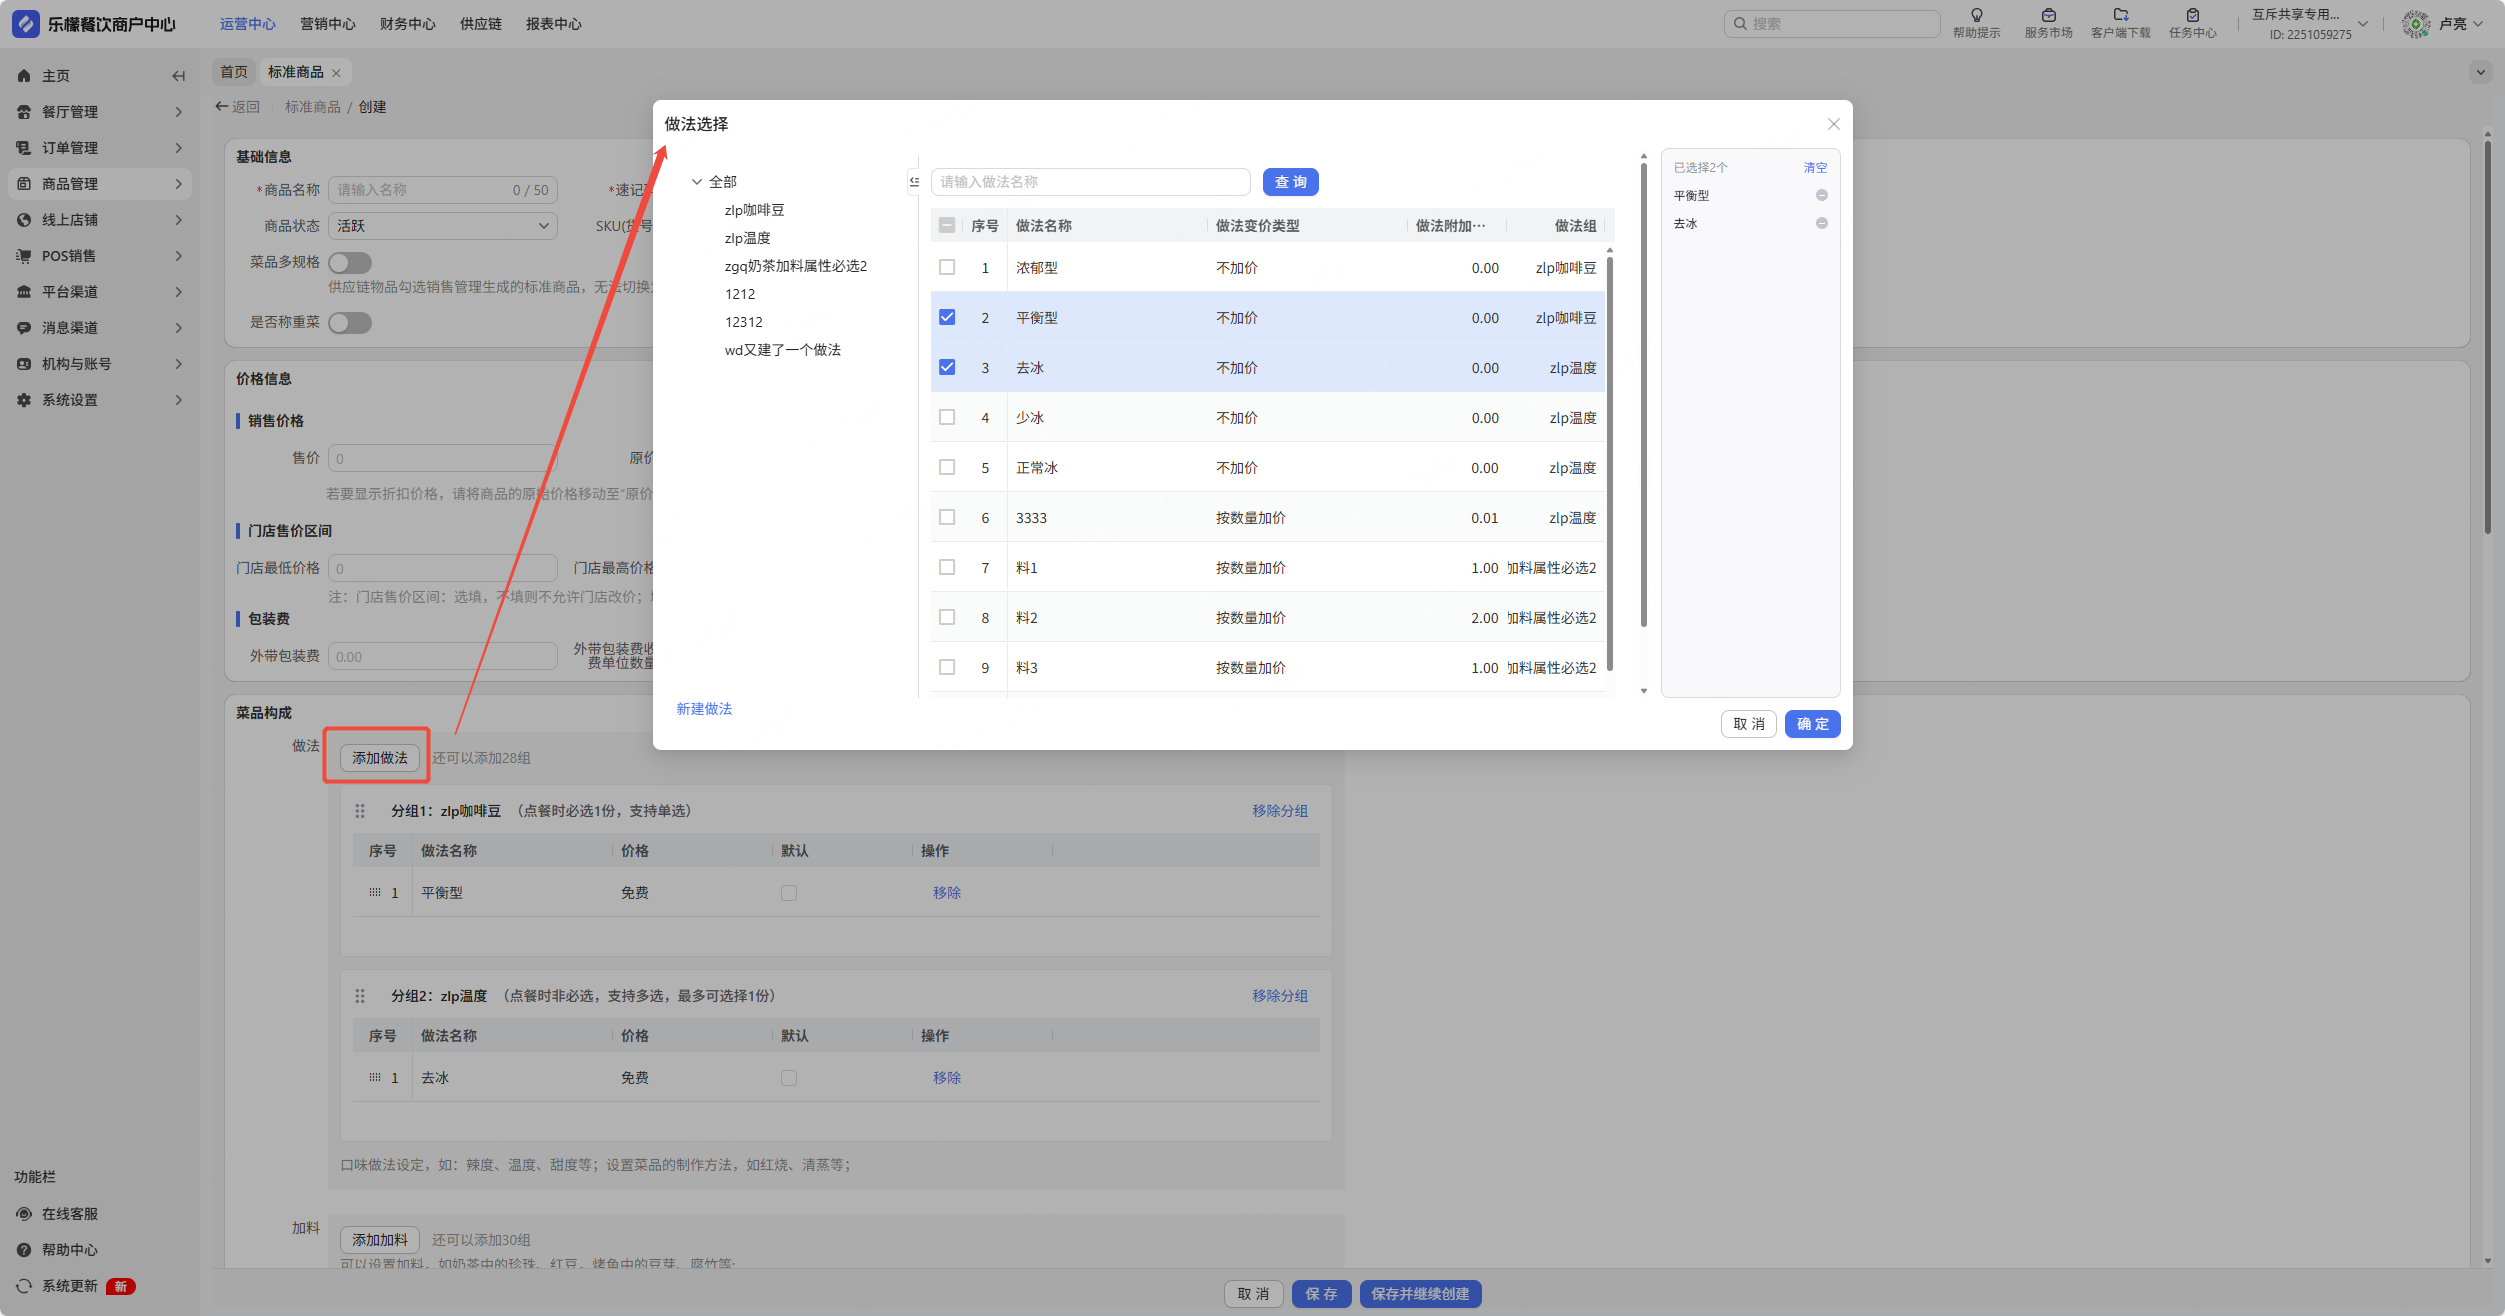
Task: Select the zlp温度 category in tree
Action: (x=747, y=238)
